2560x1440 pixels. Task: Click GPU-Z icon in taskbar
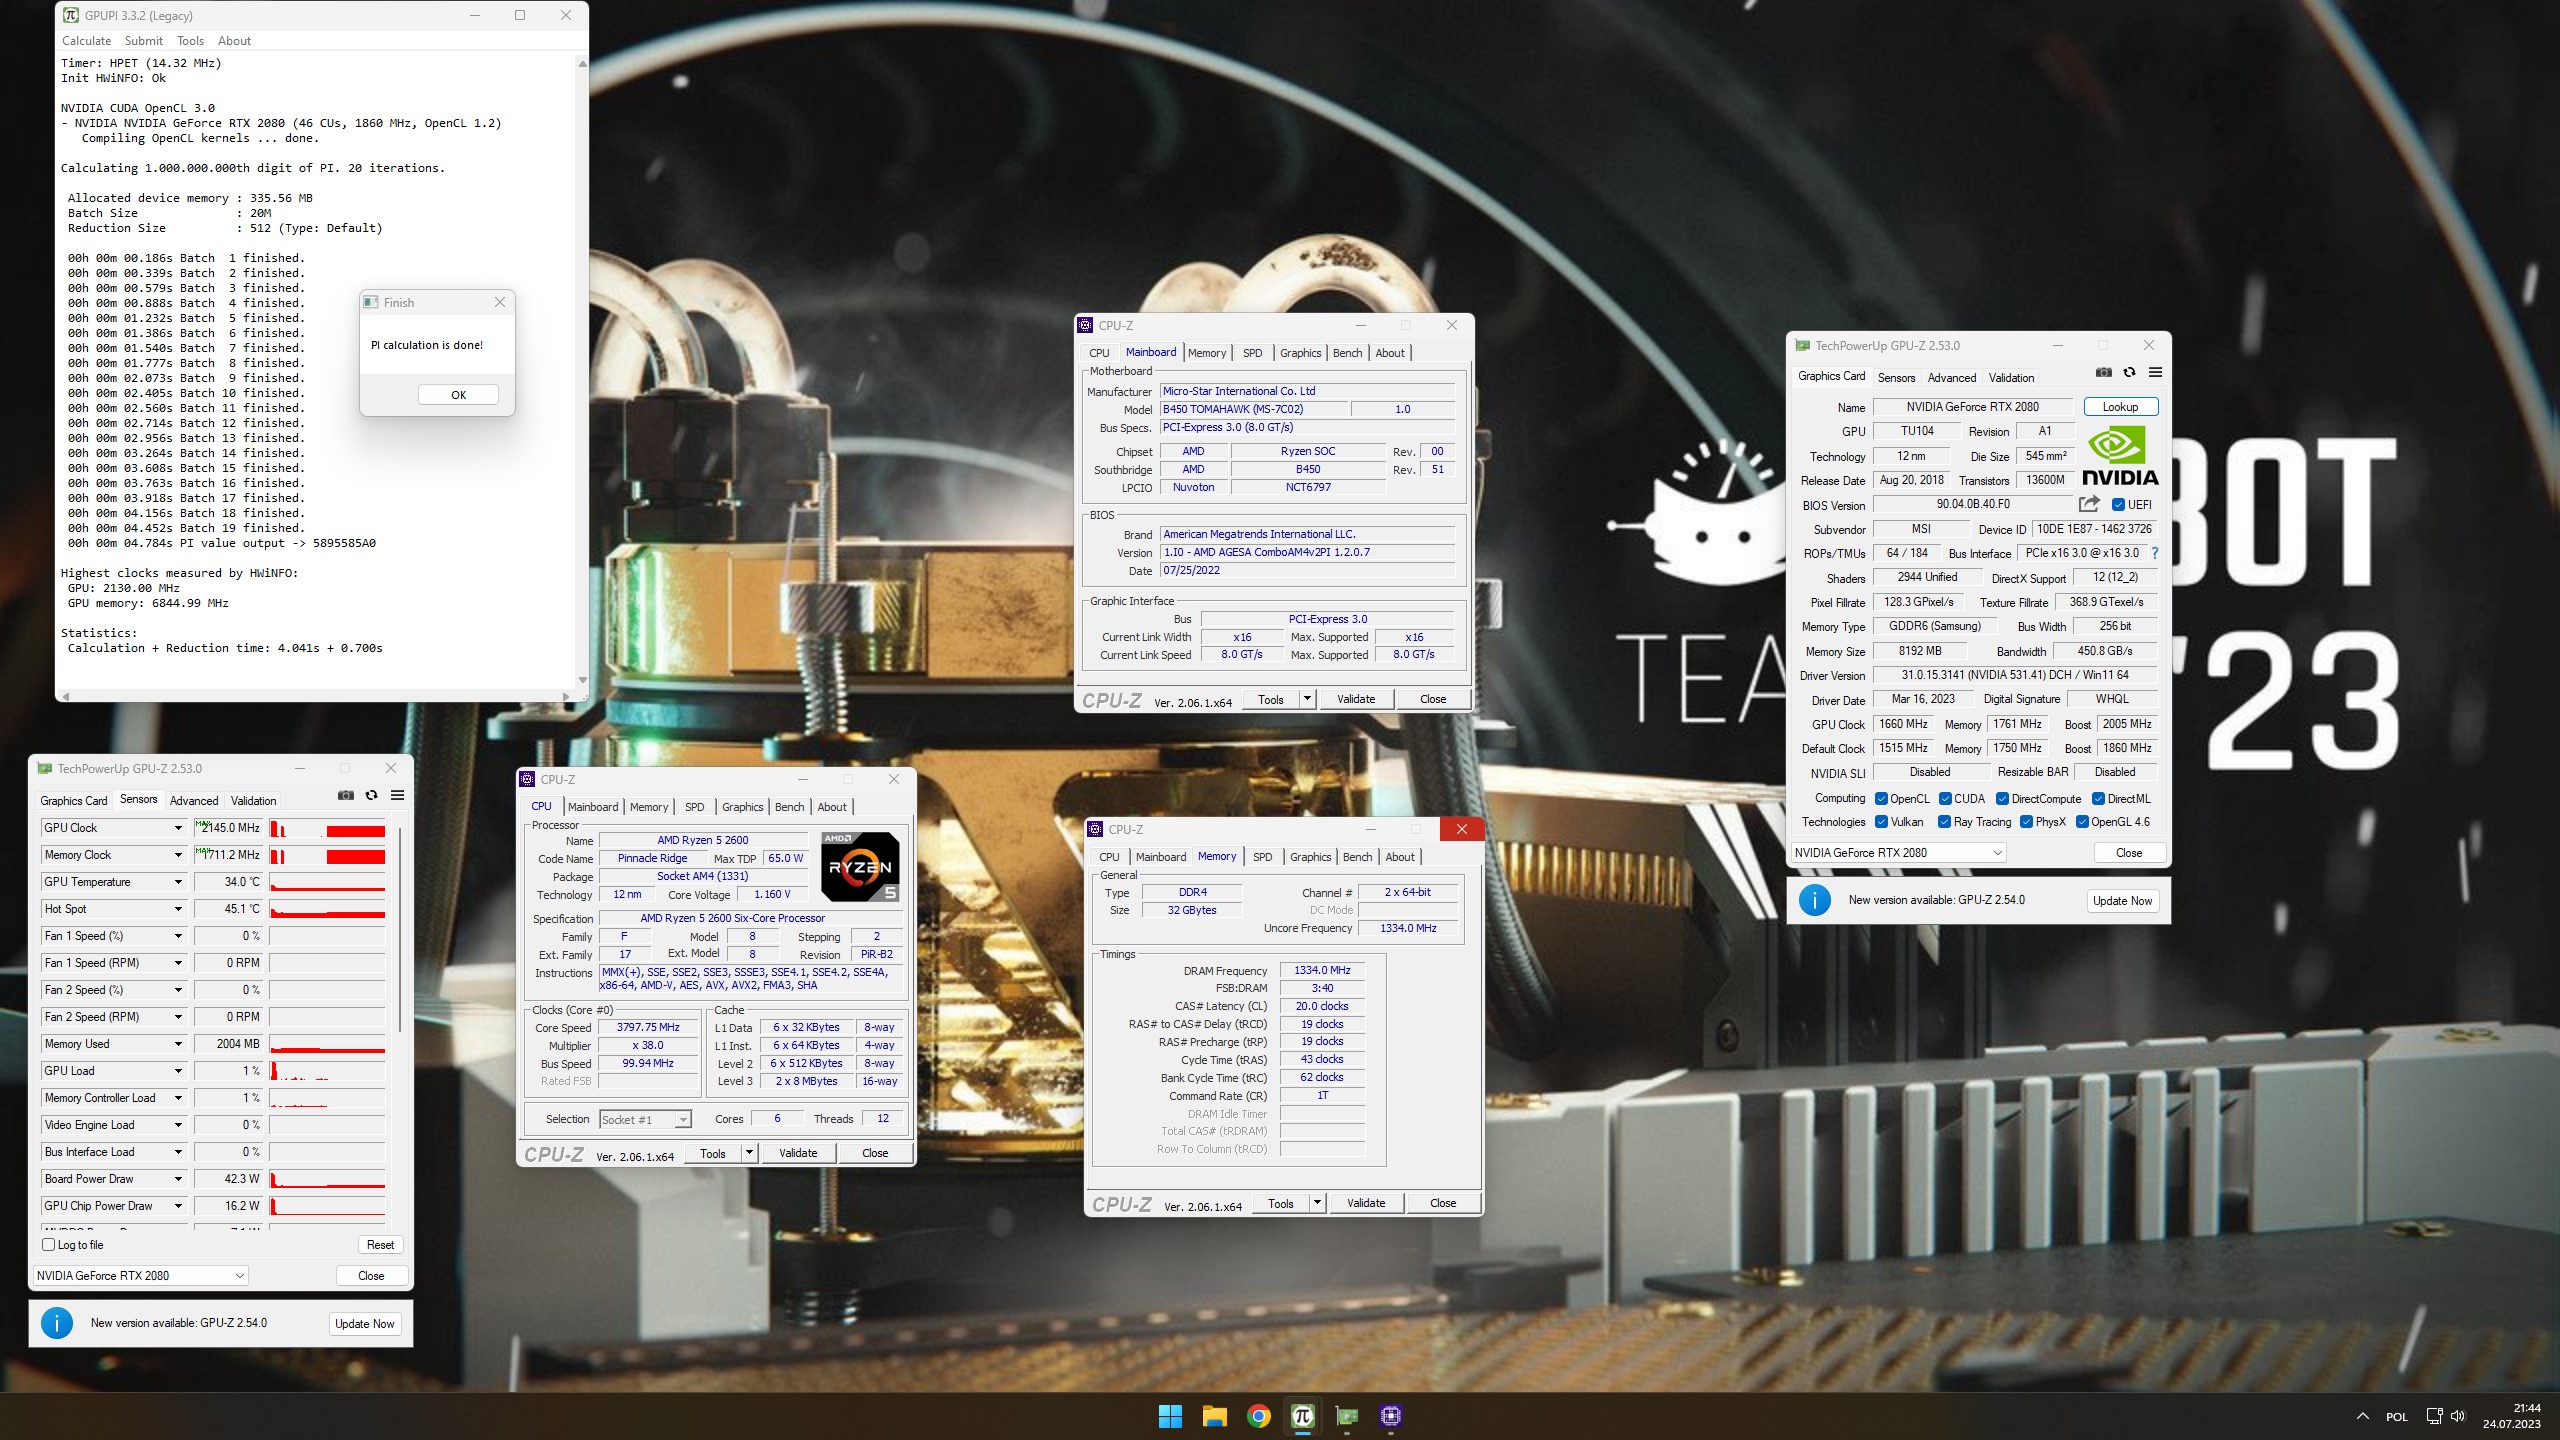(x=1347, y=1416)
